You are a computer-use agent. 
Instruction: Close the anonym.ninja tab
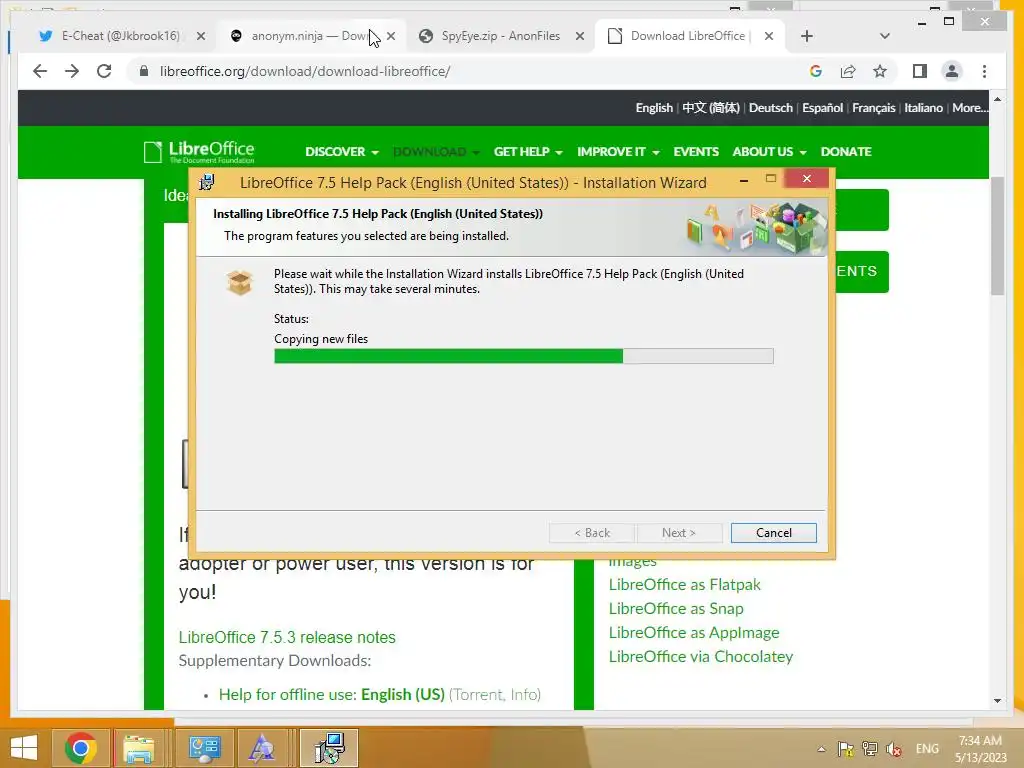[391, 36]
